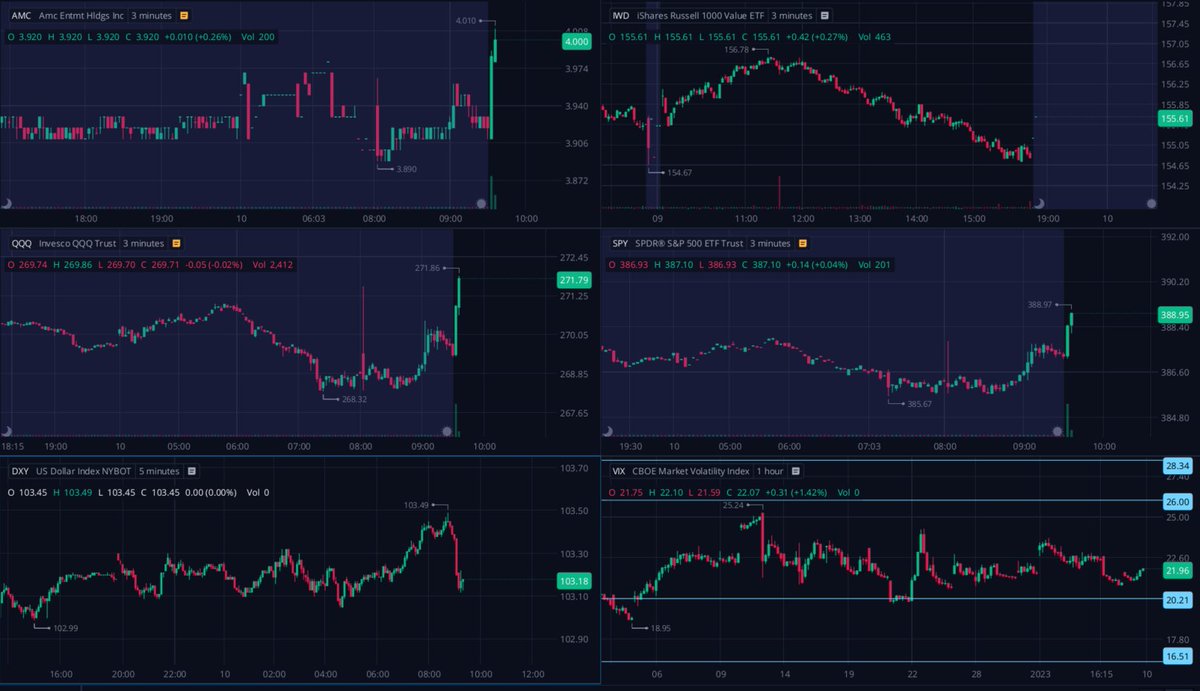Open the AMC chart studies legend icon
1200x691 pixels.
click(x=186, y=16)
